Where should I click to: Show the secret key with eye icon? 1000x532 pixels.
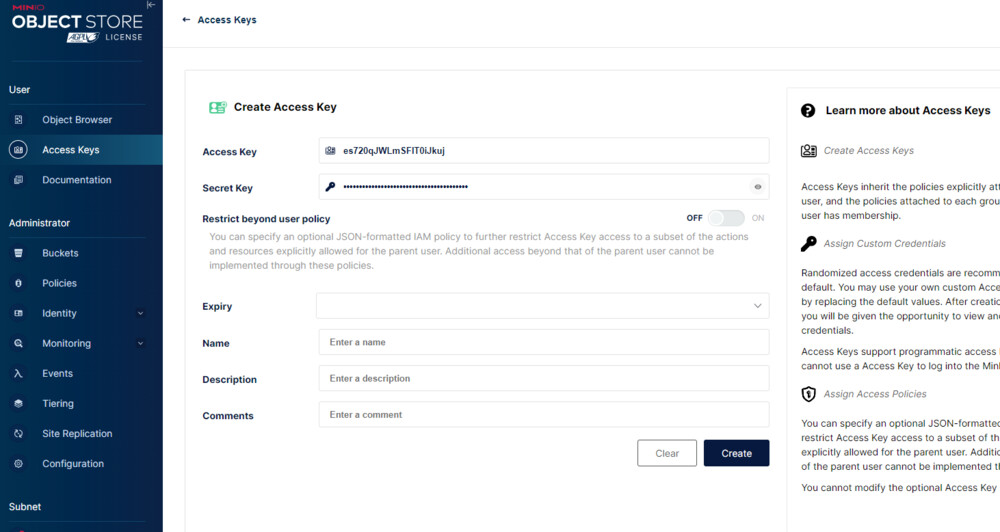click(x=757, y=186)
